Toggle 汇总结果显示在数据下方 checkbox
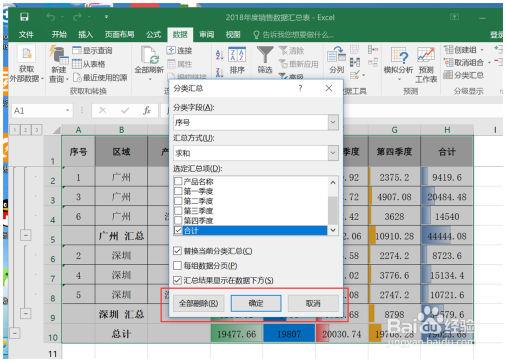Viewport: 506px width, 362px height. pyautogui.click(x=178, y=280)
